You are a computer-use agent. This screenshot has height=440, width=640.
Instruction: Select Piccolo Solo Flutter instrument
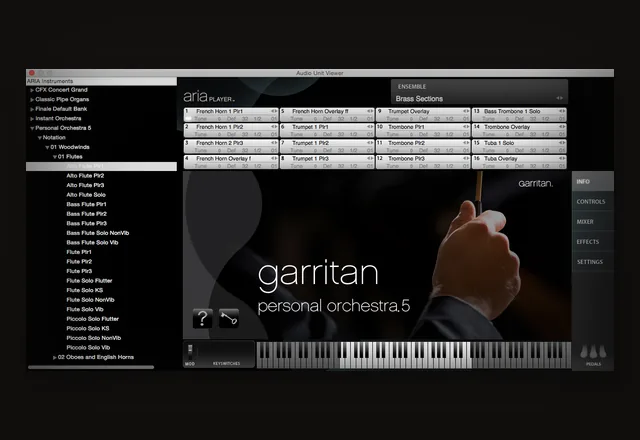[93, 319]
